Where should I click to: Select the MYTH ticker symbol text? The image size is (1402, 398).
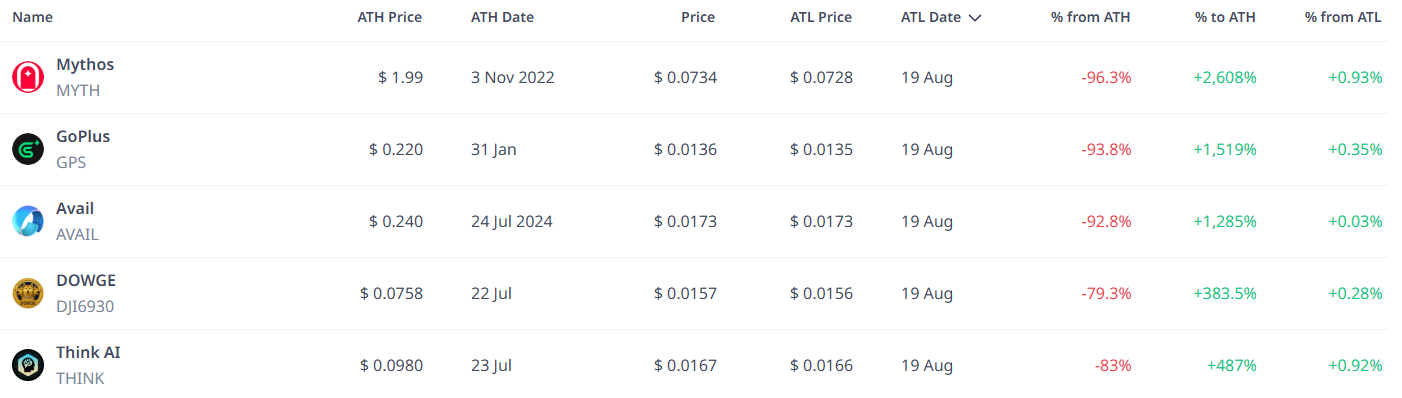[78, 90]
